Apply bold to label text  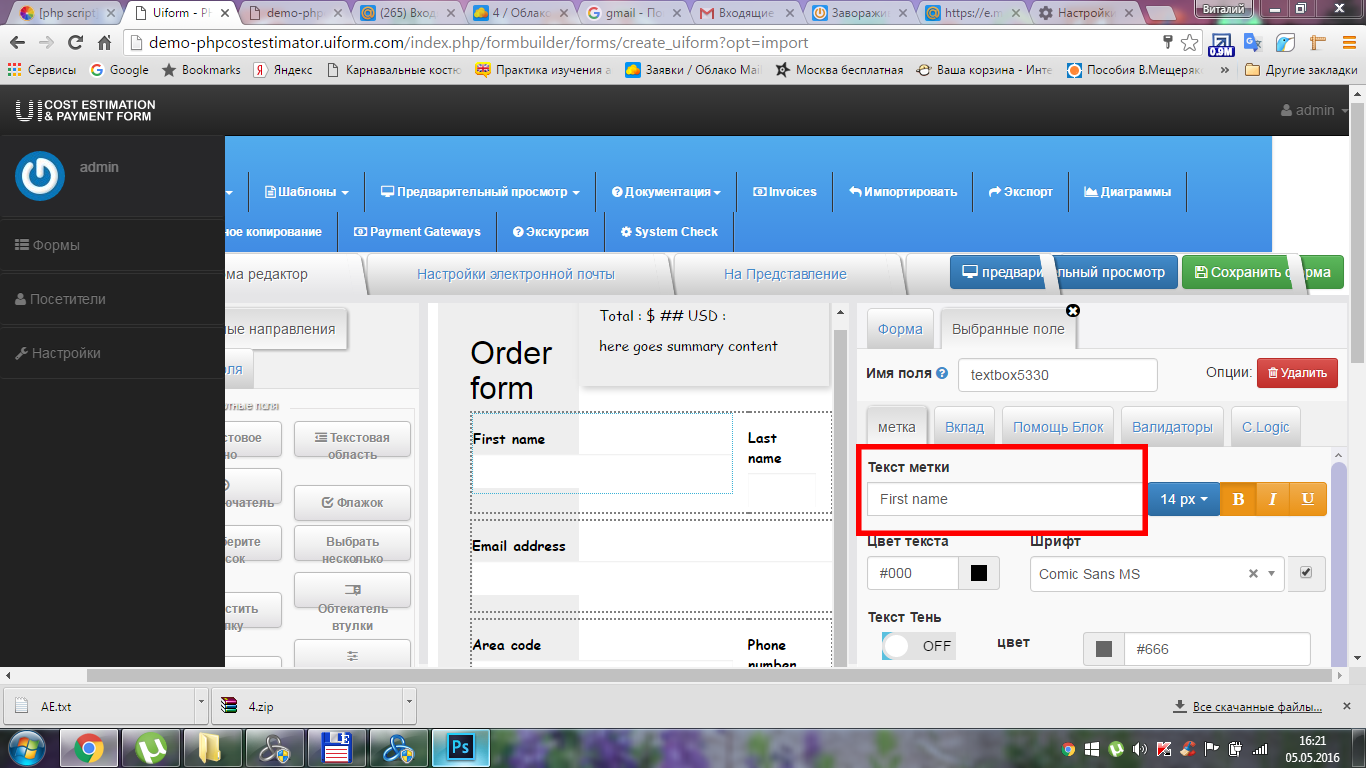(1238, 499)
